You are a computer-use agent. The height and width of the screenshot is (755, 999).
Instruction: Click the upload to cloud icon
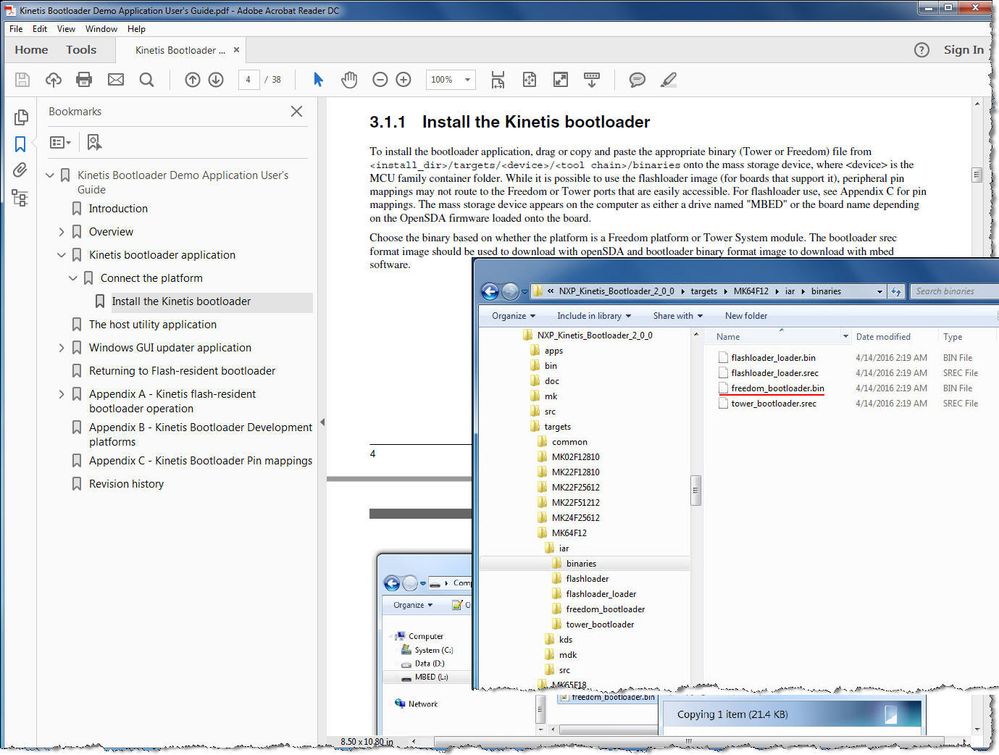pos(54,80)
